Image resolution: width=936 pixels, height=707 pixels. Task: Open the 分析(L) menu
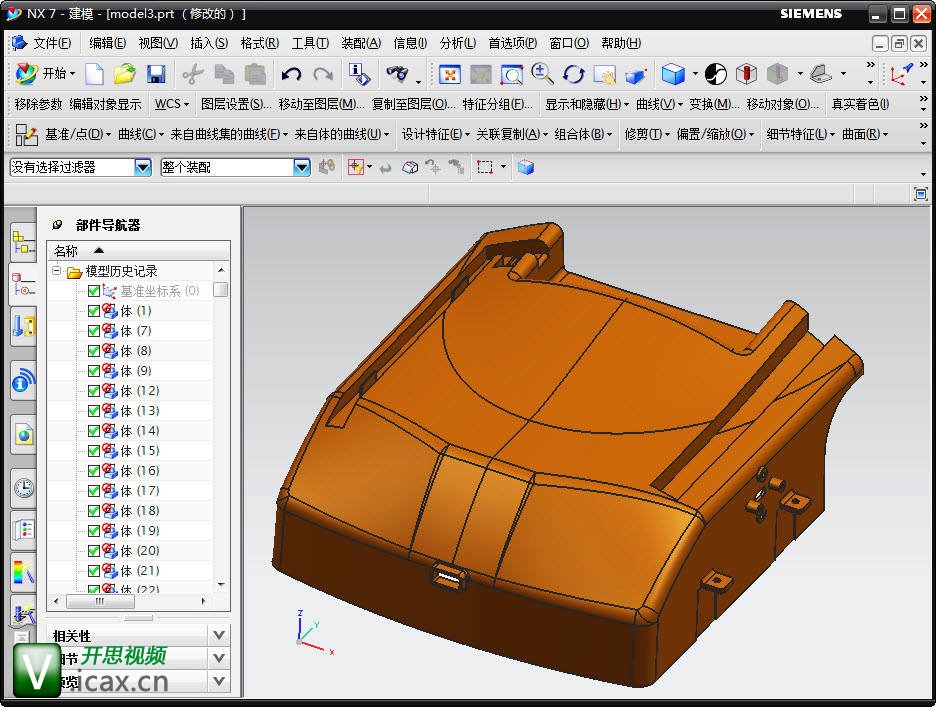(458, 43)
